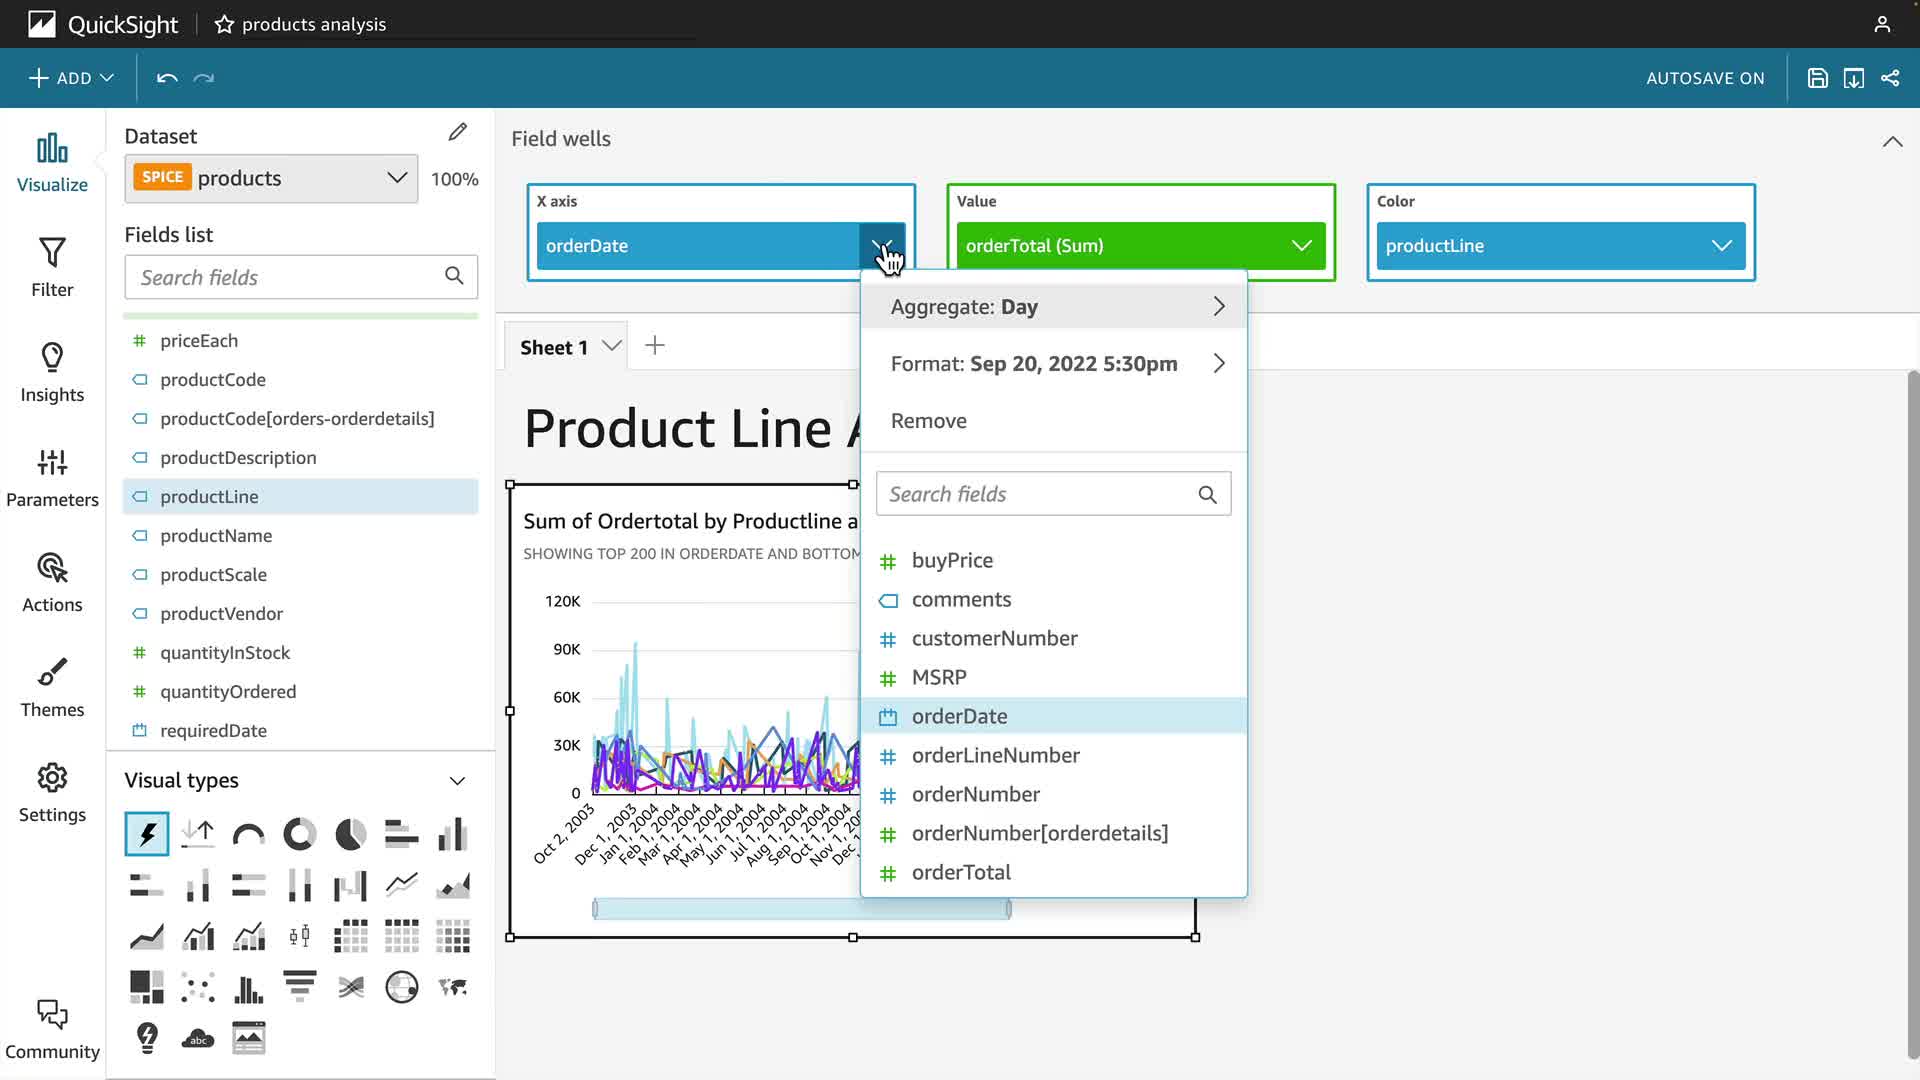Image resolution: width=1920 pixels, height=1080 pixels.
Task: Open the orderTotal (Sum) field dropdown
Action: pos(1301,246)
